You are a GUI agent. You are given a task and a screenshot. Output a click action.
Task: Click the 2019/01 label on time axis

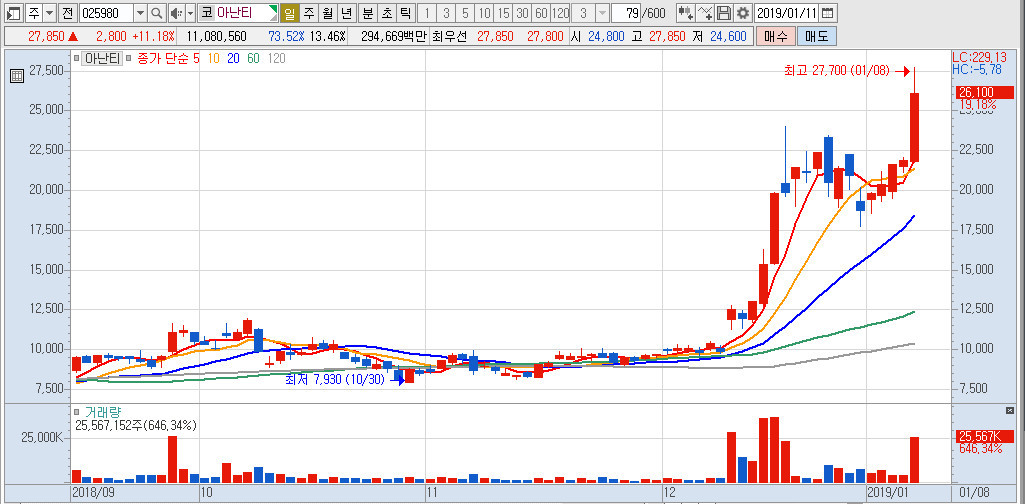tap(887, 491)
